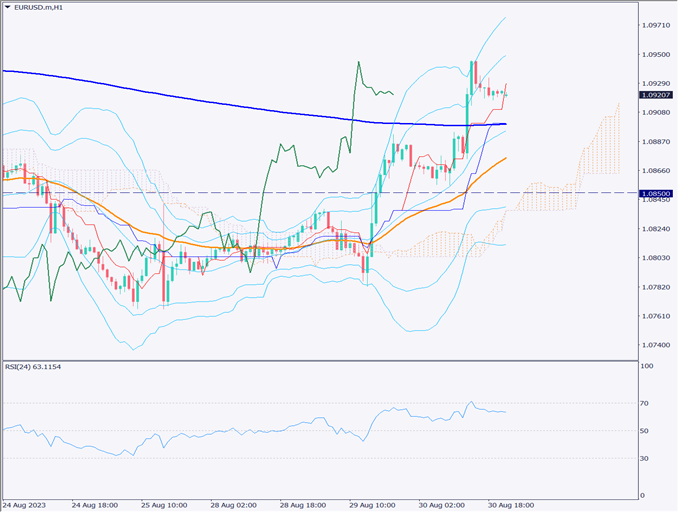Click the 1.08870 price axis label
This screenshot has height=512, width=678.
pyautogui.click(x=657, y=142)
